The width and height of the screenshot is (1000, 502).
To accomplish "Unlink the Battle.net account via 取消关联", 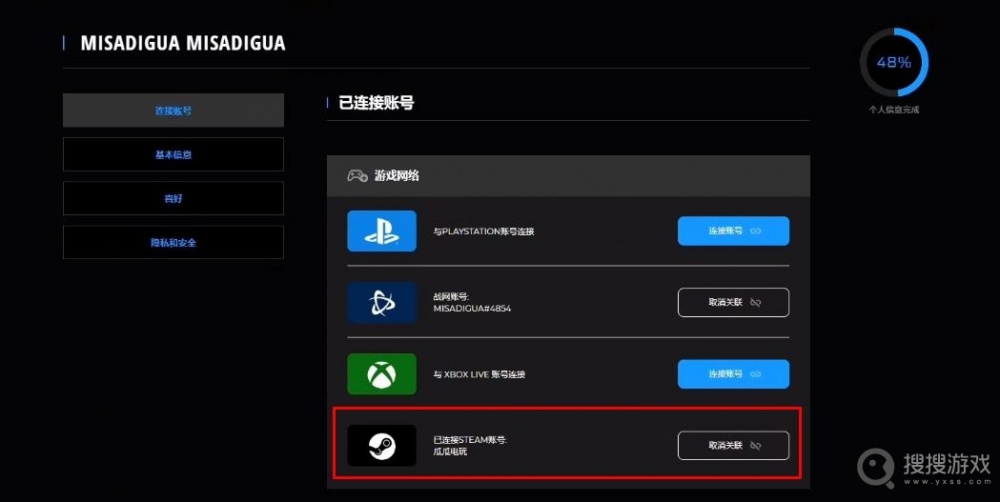I will coord(733,302).
